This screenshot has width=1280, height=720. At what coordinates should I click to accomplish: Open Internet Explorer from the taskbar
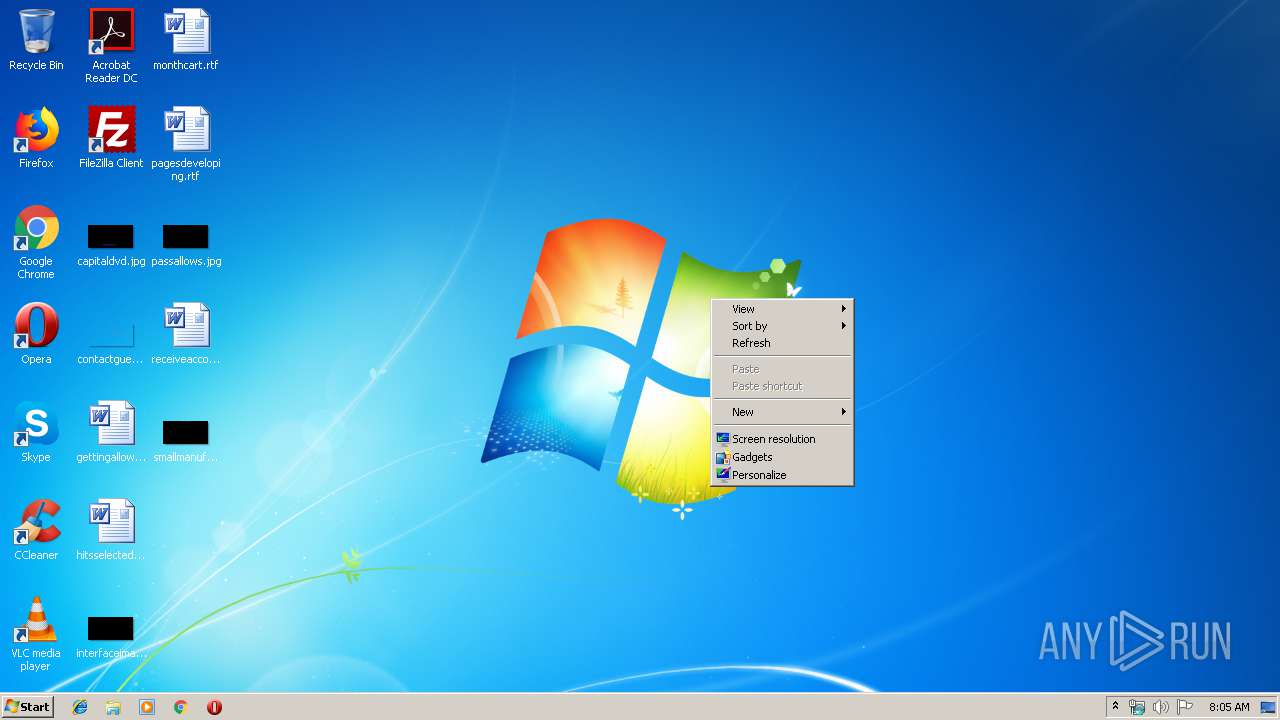pos(80,707)
